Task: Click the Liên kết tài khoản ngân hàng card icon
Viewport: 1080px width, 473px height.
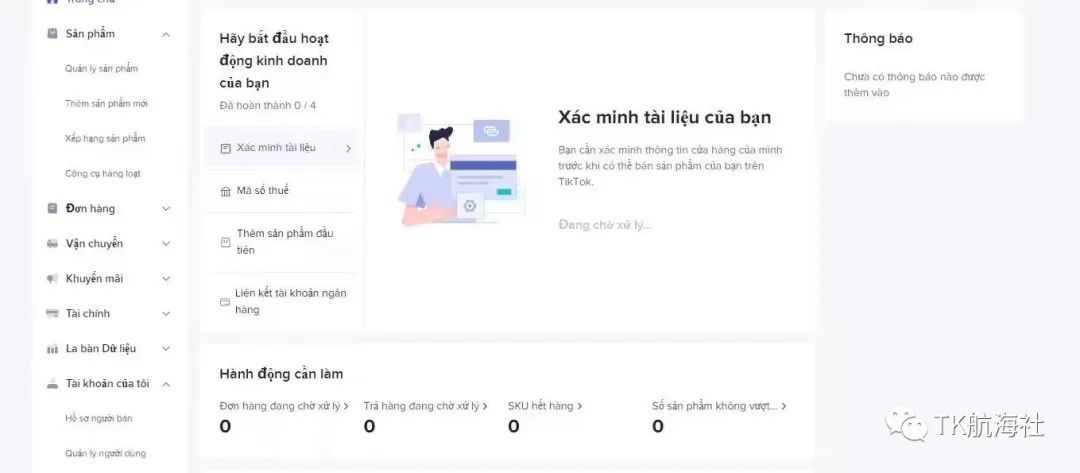Action: click(x=225, y=302)
